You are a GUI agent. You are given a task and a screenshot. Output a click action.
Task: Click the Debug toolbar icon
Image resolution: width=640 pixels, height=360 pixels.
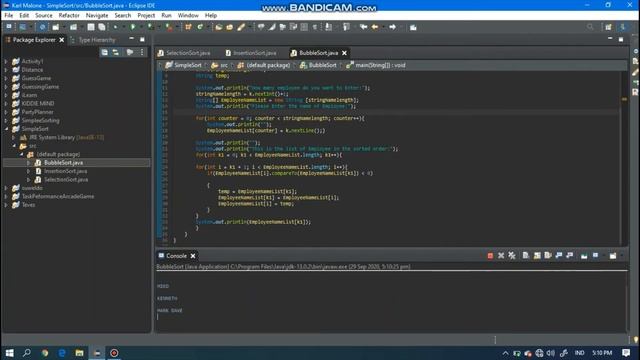coord(116,27)
